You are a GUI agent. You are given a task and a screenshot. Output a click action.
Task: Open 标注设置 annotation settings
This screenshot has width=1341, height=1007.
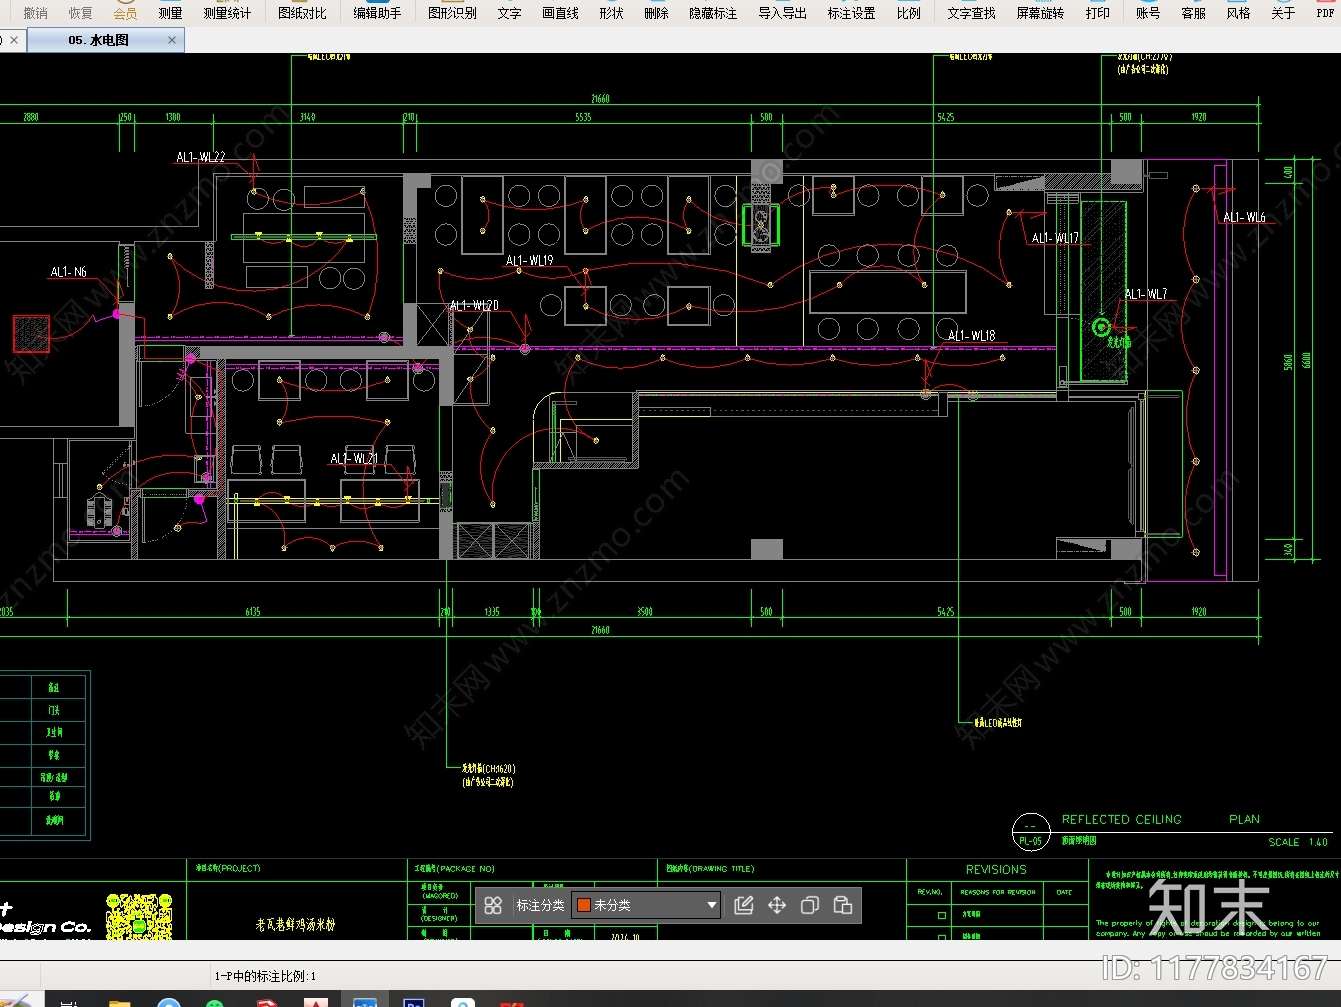[x=851, y=13]
